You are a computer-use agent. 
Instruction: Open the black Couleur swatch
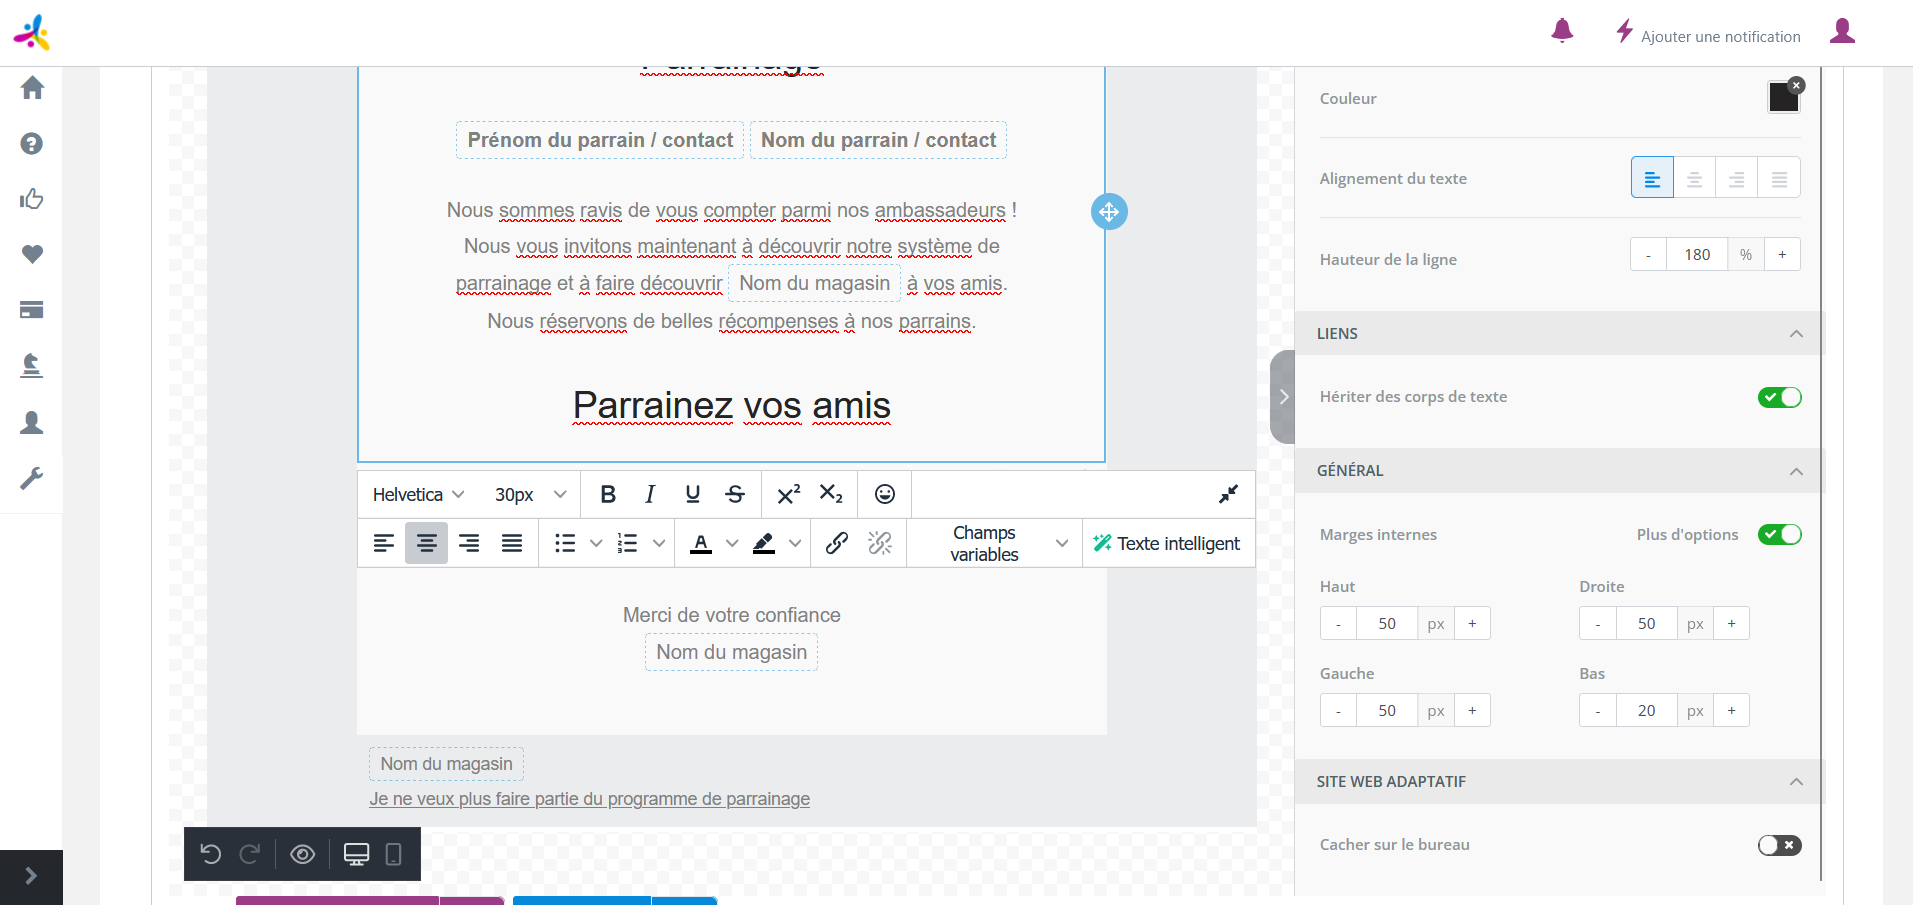(x=1782, y=98)
